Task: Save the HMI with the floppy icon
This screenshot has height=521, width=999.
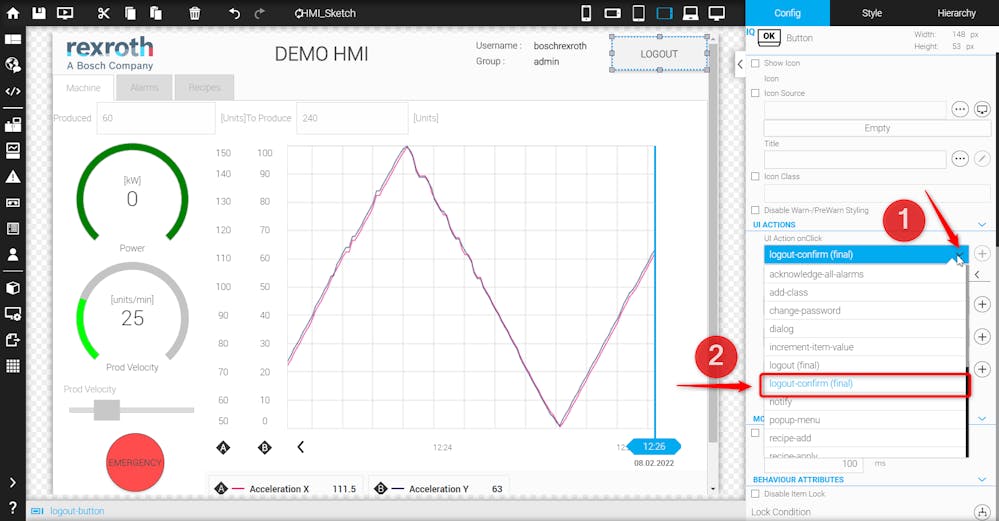Action: coord(39,13)
